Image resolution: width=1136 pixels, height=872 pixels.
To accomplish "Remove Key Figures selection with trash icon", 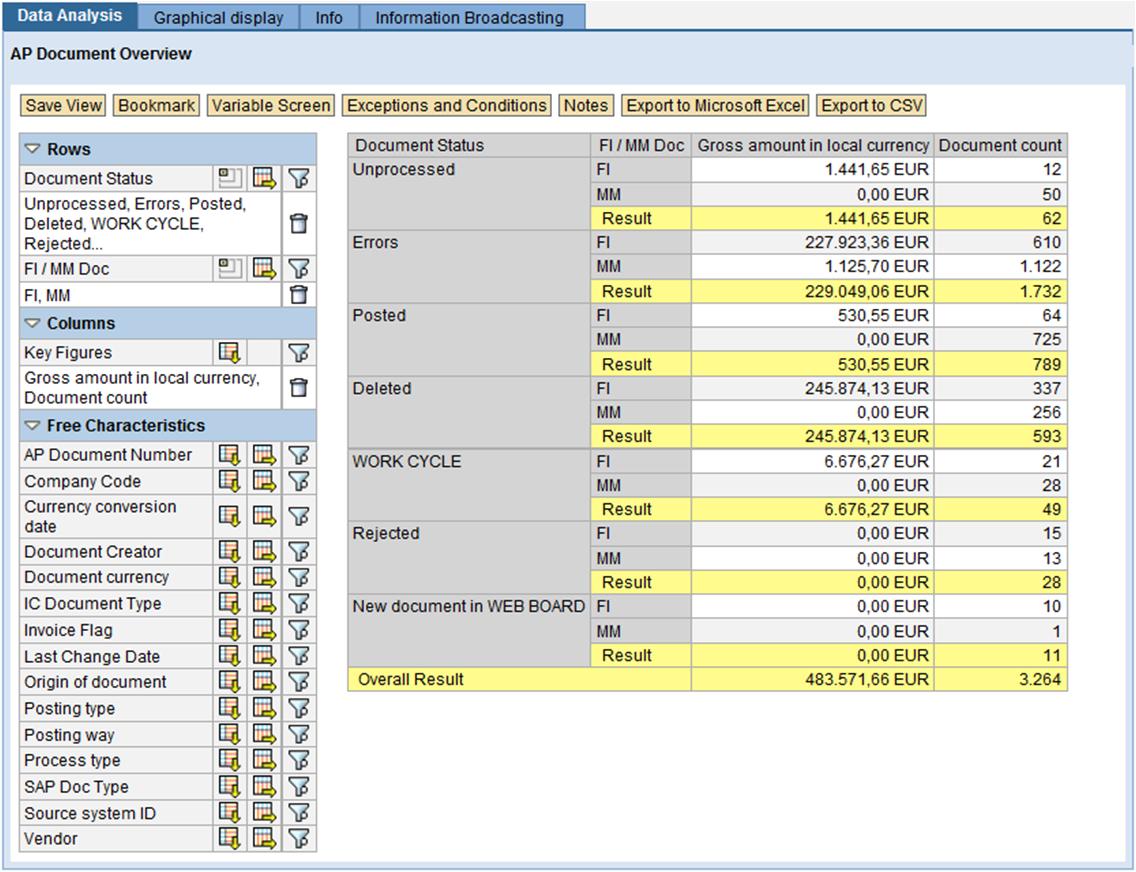I will (298, 388).
